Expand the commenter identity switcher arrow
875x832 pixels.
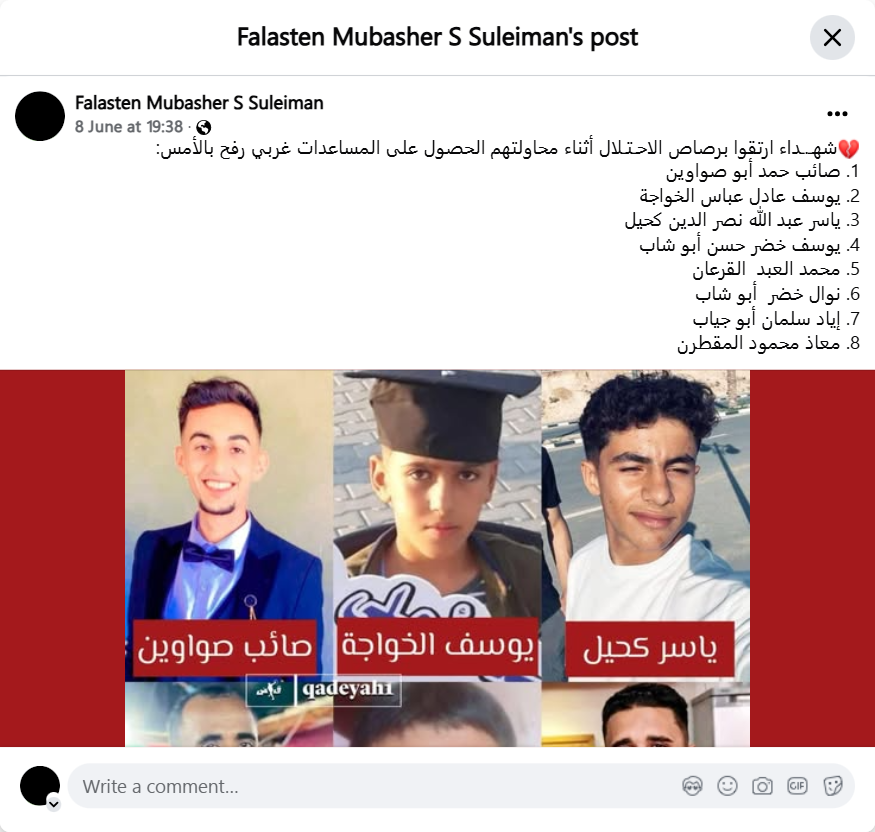point(54,804)
